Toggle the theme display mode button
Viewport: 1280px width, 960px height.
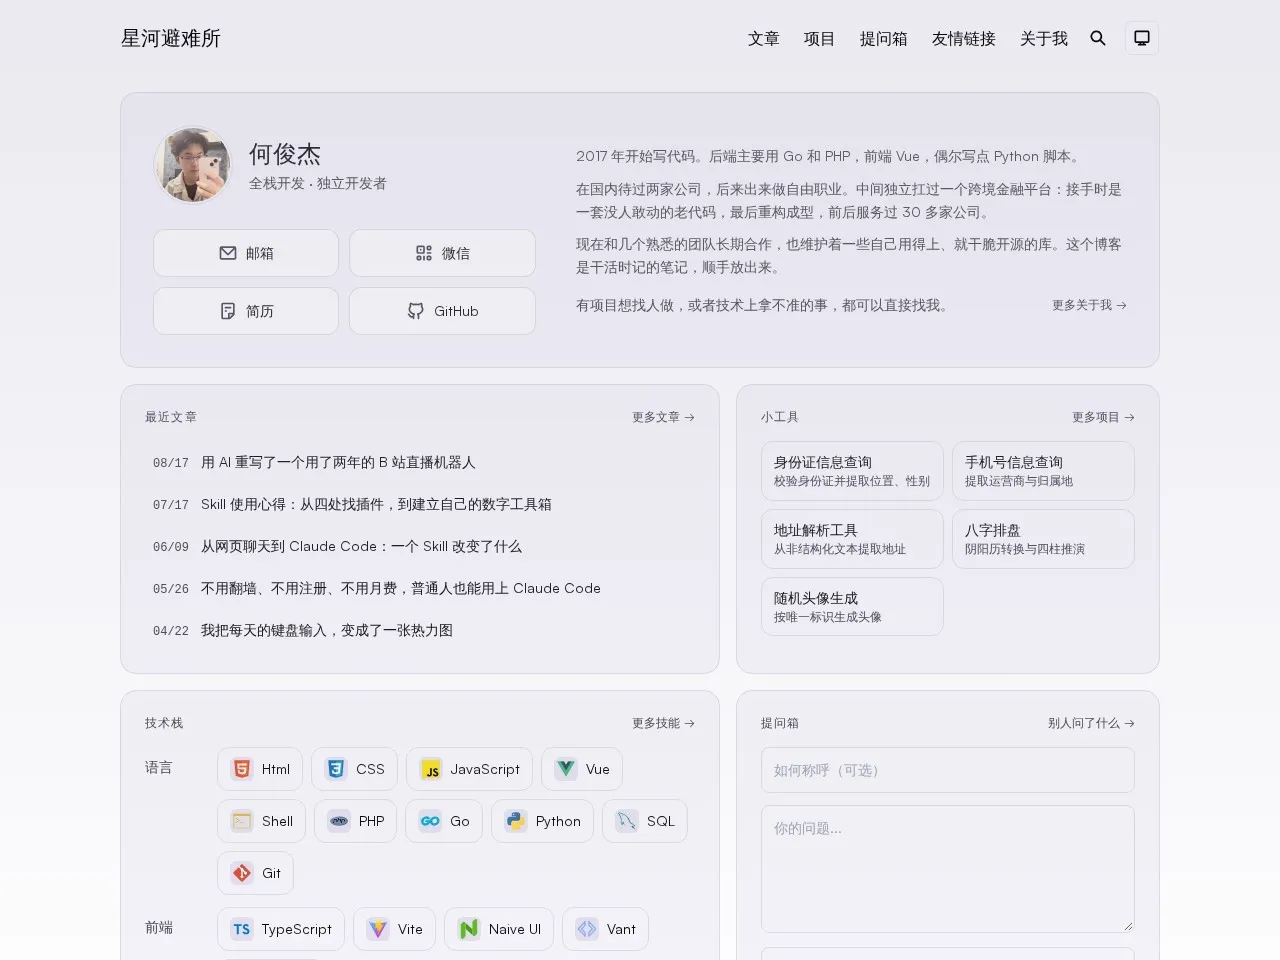coord(1142,38)
